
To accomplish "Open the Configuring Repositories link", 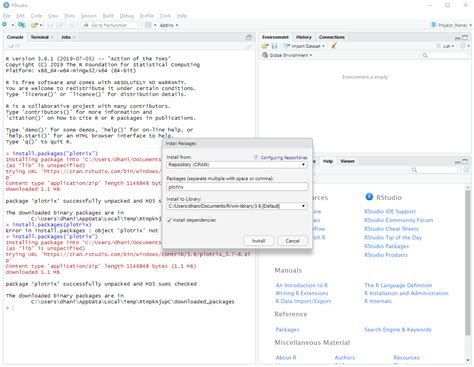I will pyautogui.click(x=284, y=158).
